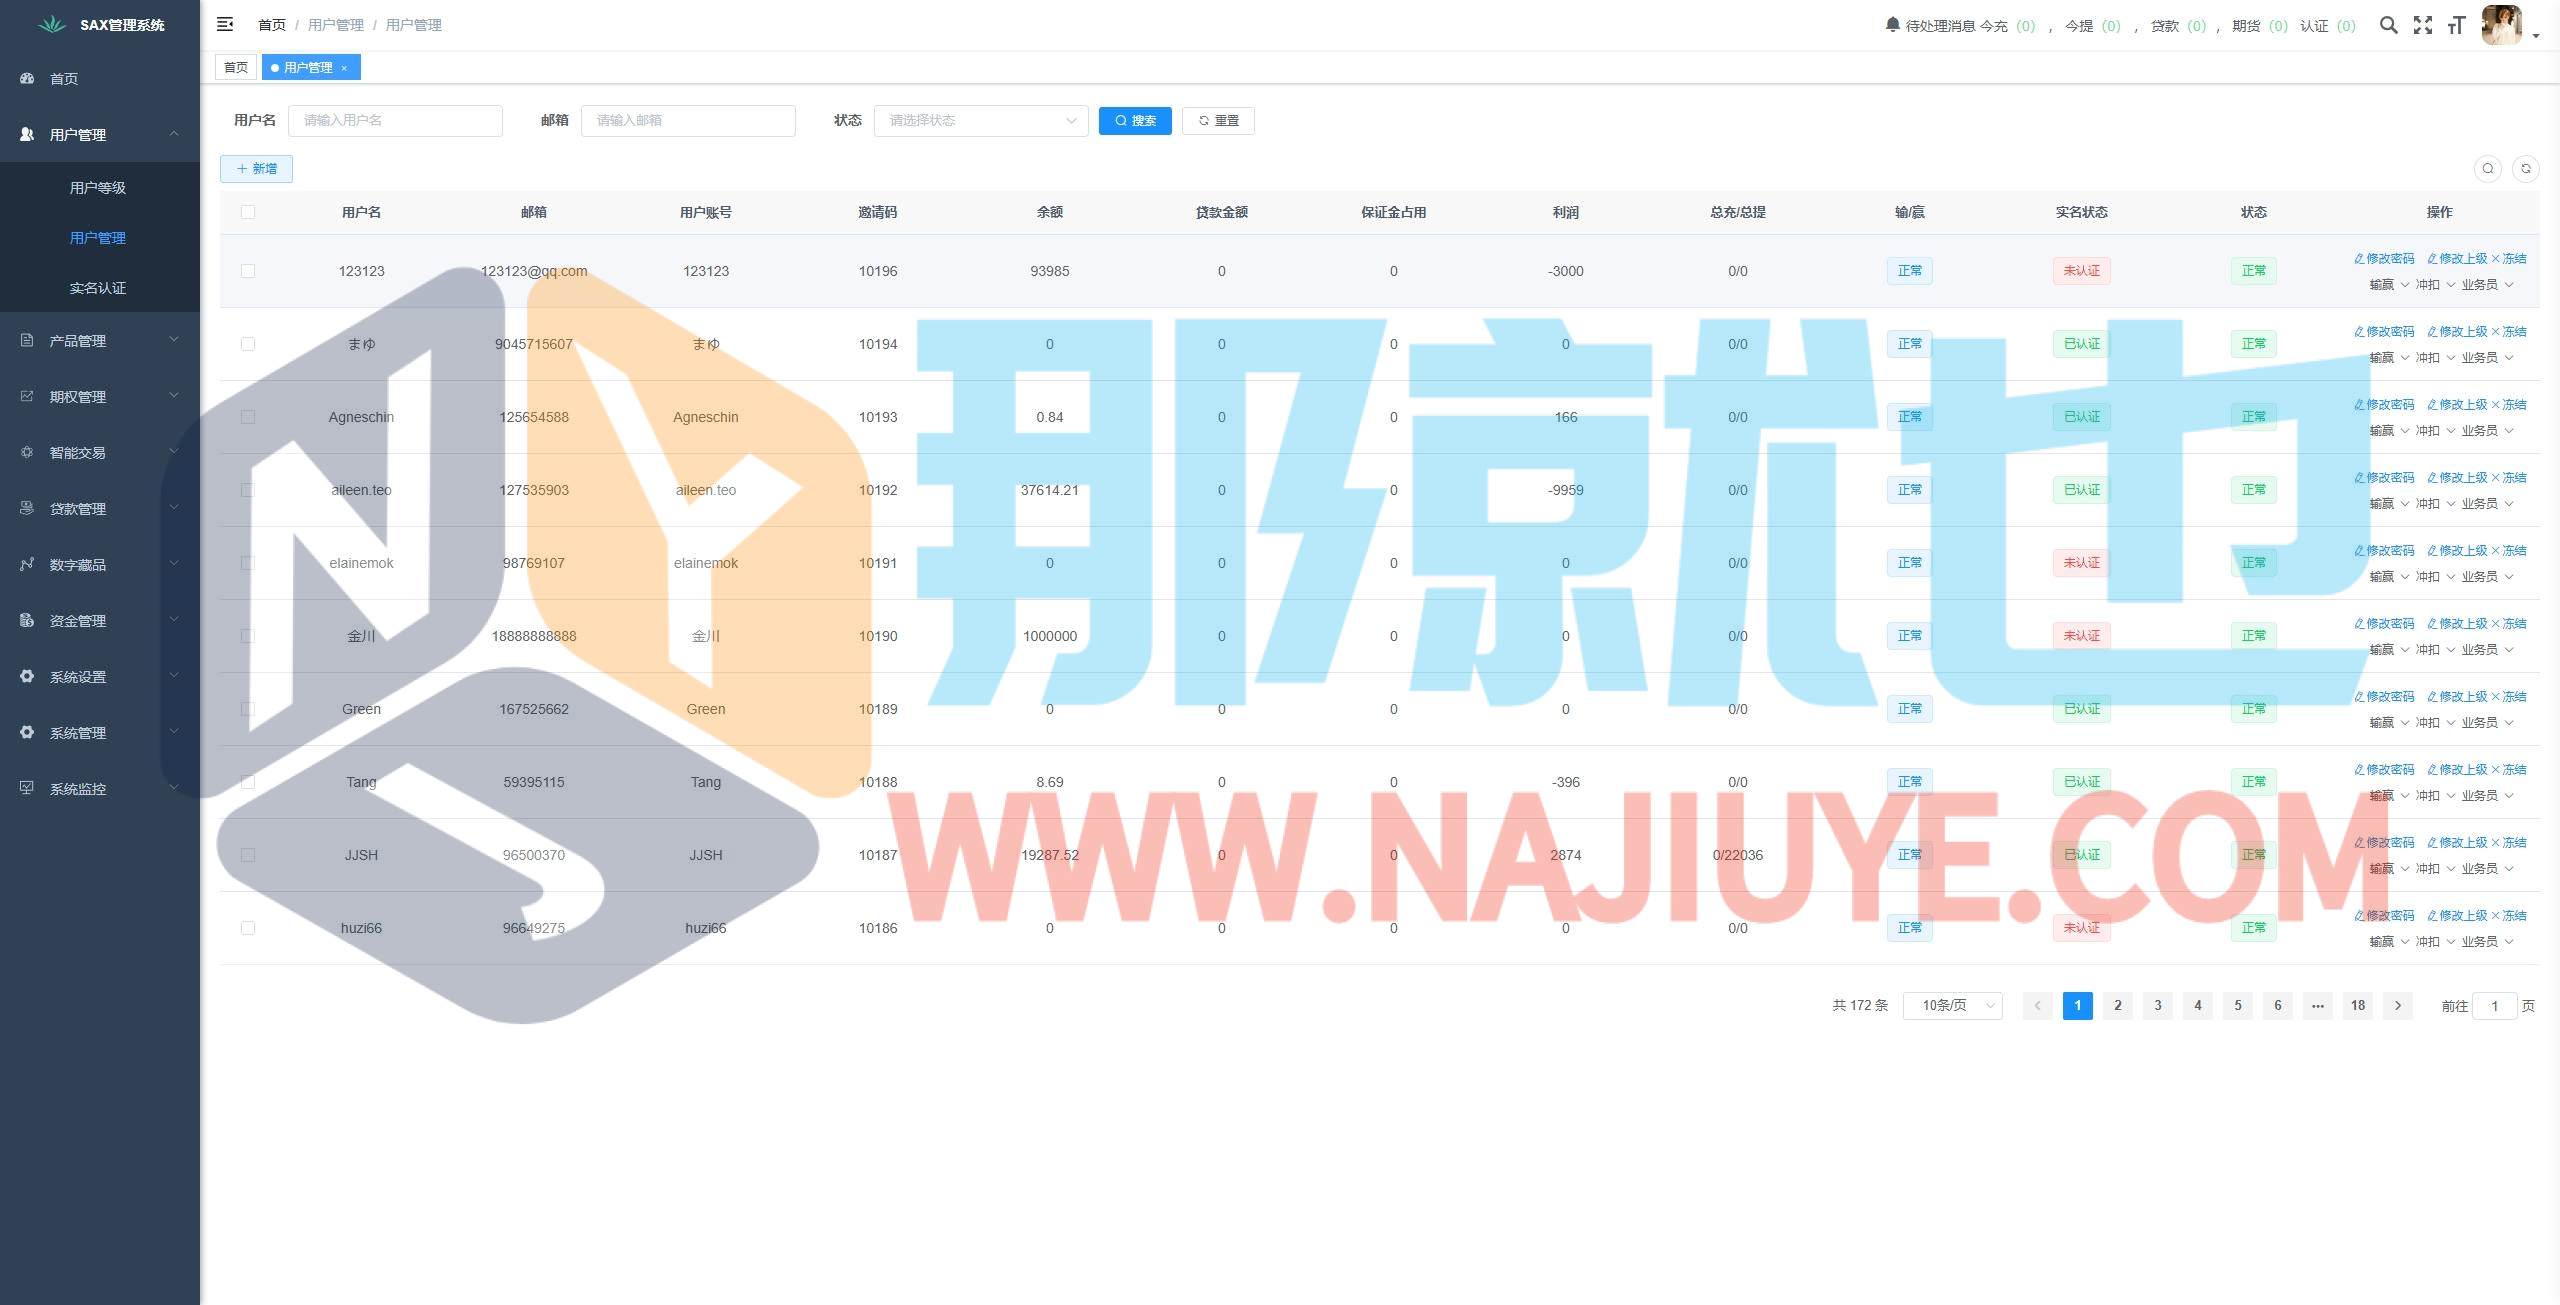Image resolution: width=2560 pixels, height=1305 pixels.
Task: Click the 新增 add button
Action: click(x=256, y=169)
